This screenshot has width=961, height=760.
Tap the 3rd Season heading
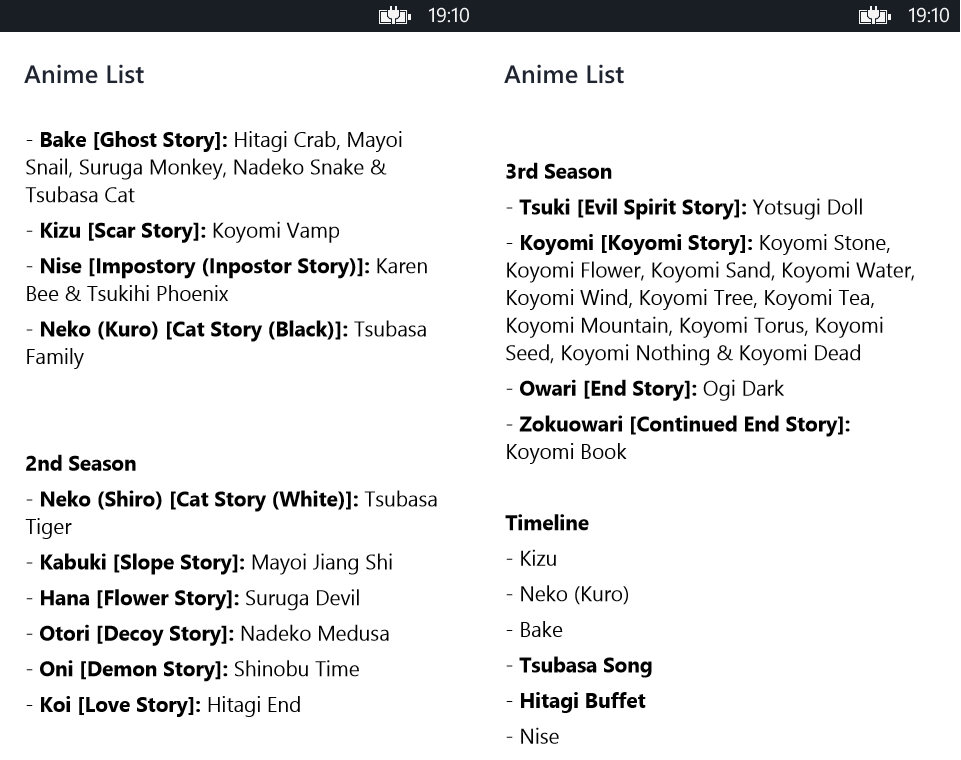pyautogui.click(x=559, y=172)
